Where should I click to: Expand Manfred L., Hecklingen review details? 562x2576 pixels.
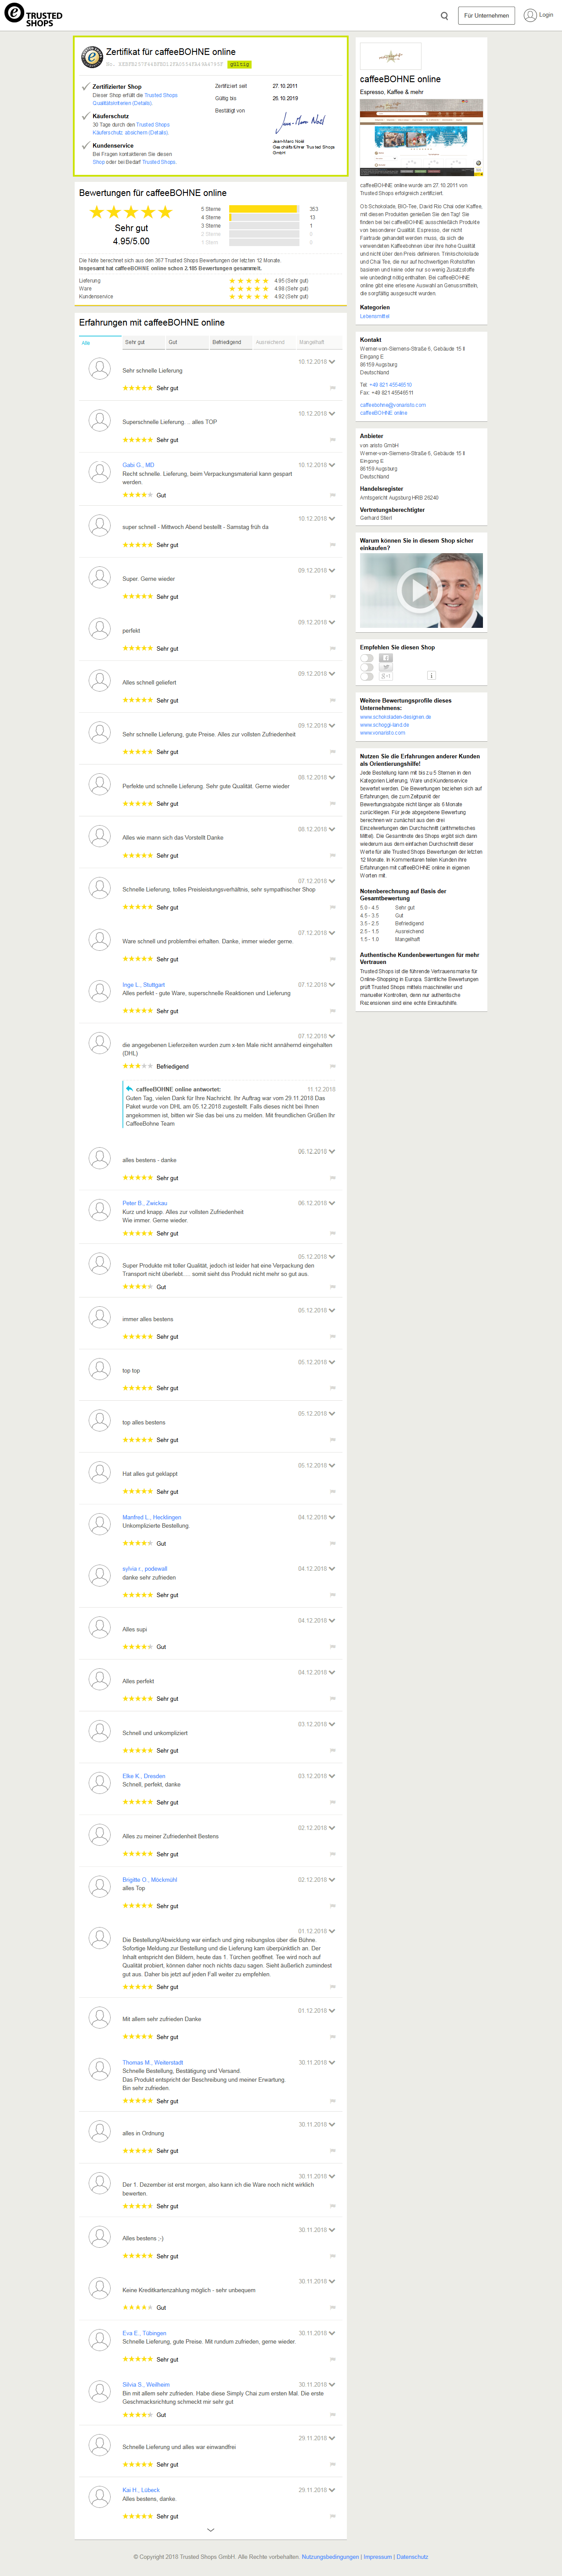tap(332, 1517)
